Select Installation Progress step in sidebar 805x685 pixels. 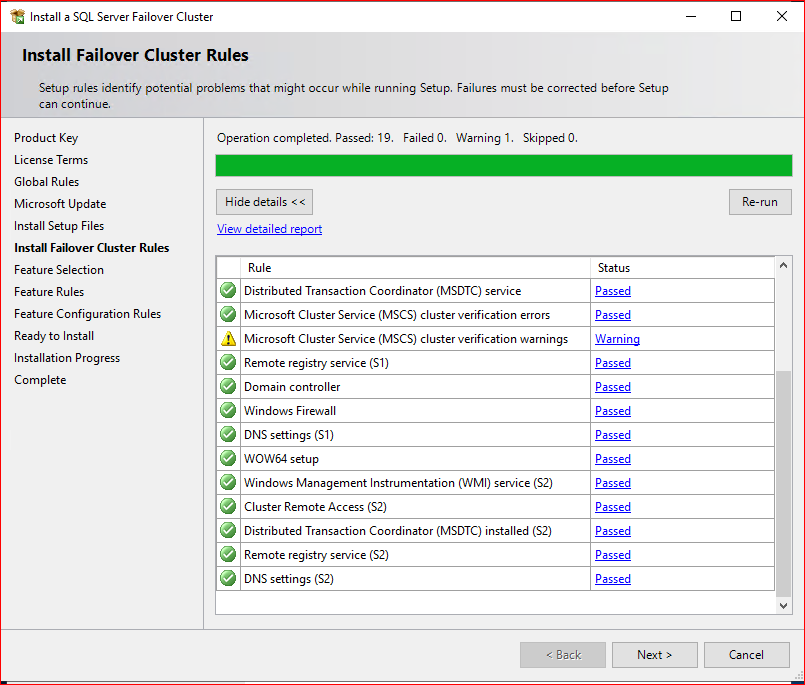(67, 358)
